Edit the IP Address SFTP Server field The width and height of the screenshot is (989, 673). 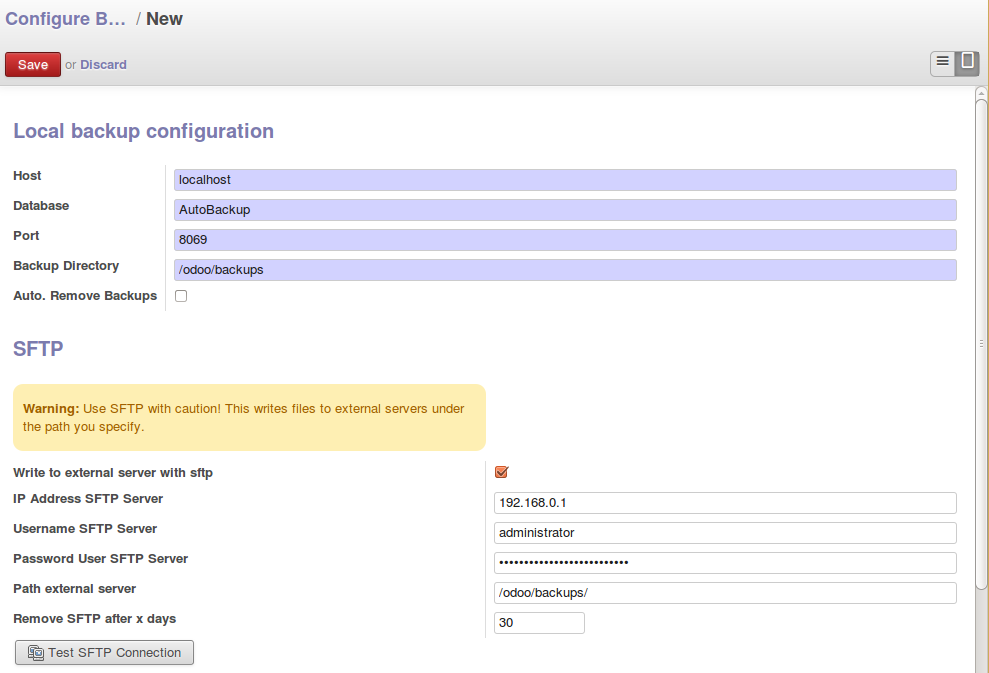pos(725,503)
